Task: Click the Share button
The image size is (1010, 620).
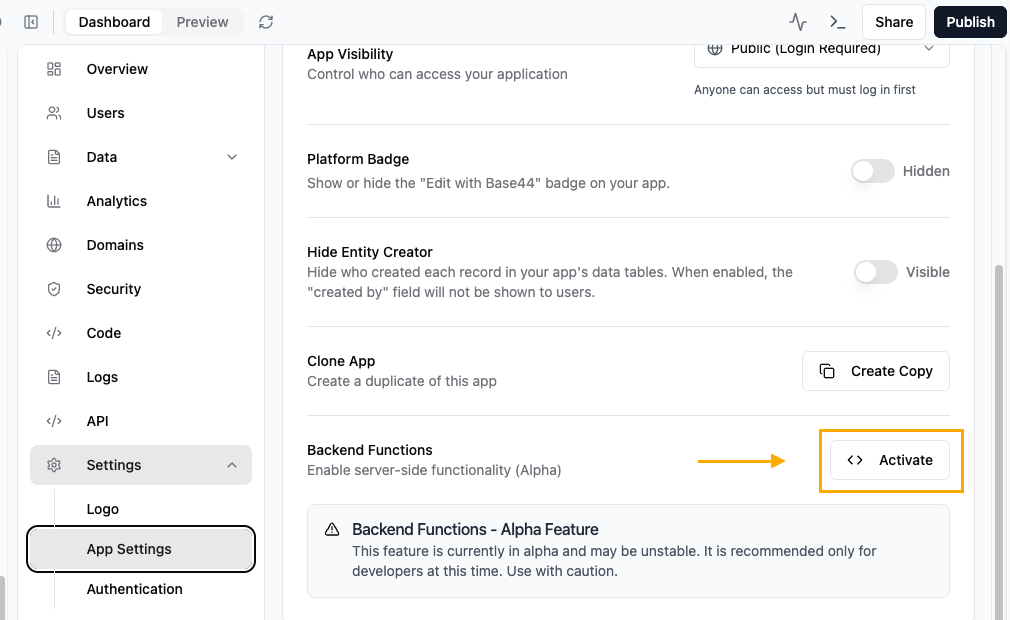Action: (893, 22)
